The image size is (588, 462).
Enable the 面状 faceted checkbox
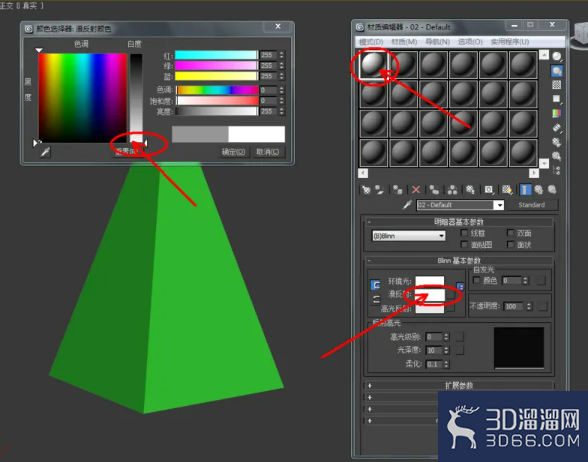(x=510, y=244)
